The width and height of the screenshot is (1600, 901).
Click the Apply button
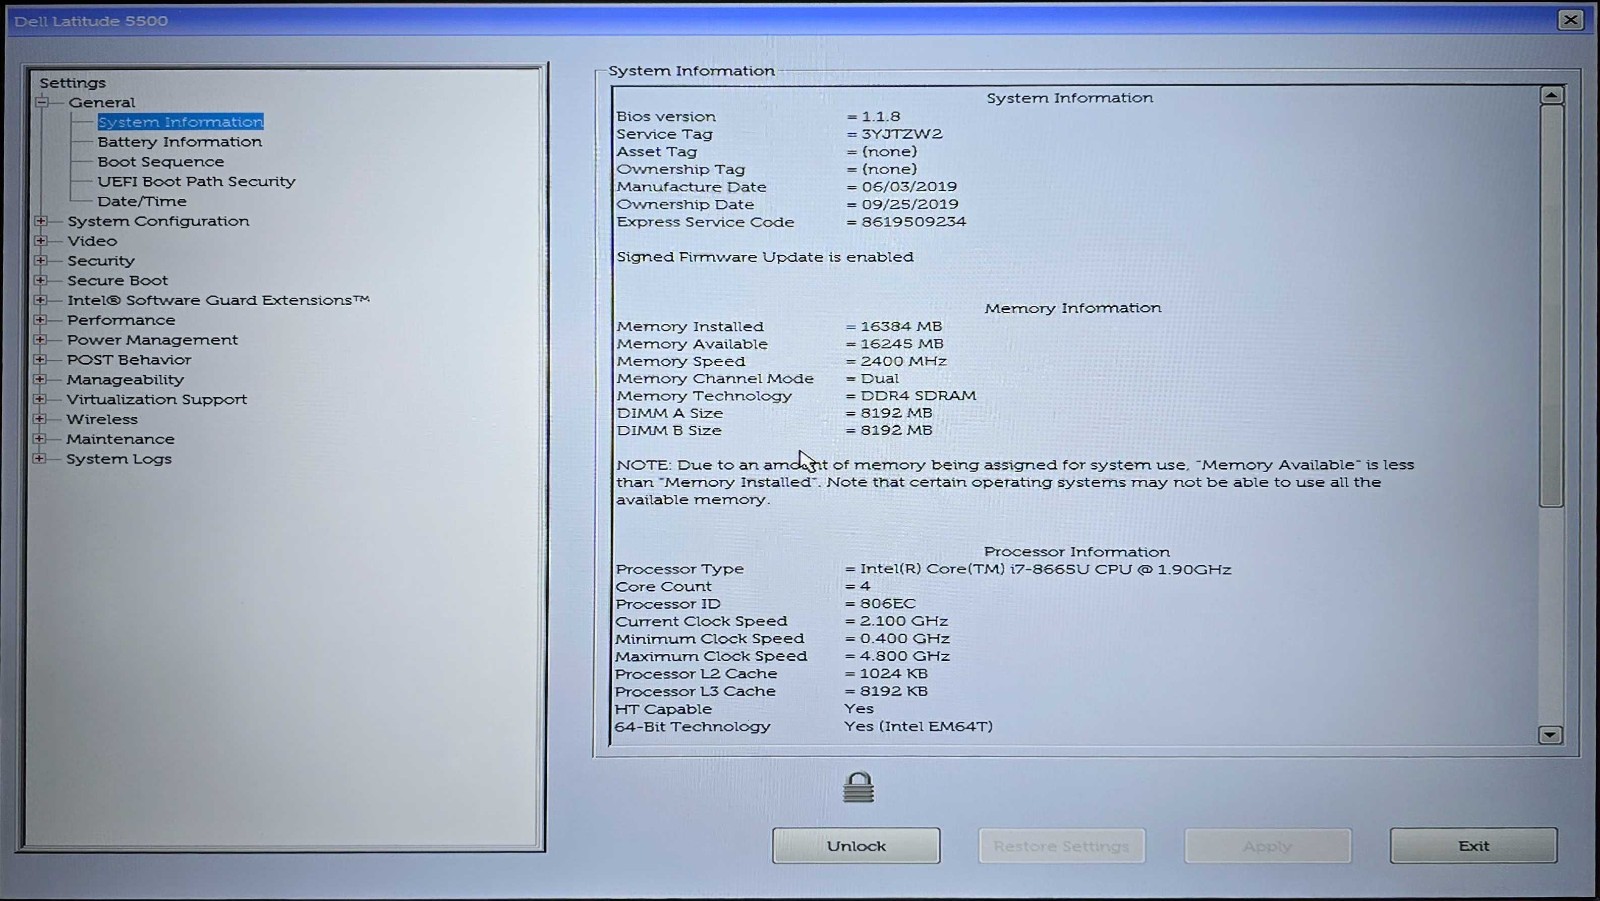[x=1267, y=845]
